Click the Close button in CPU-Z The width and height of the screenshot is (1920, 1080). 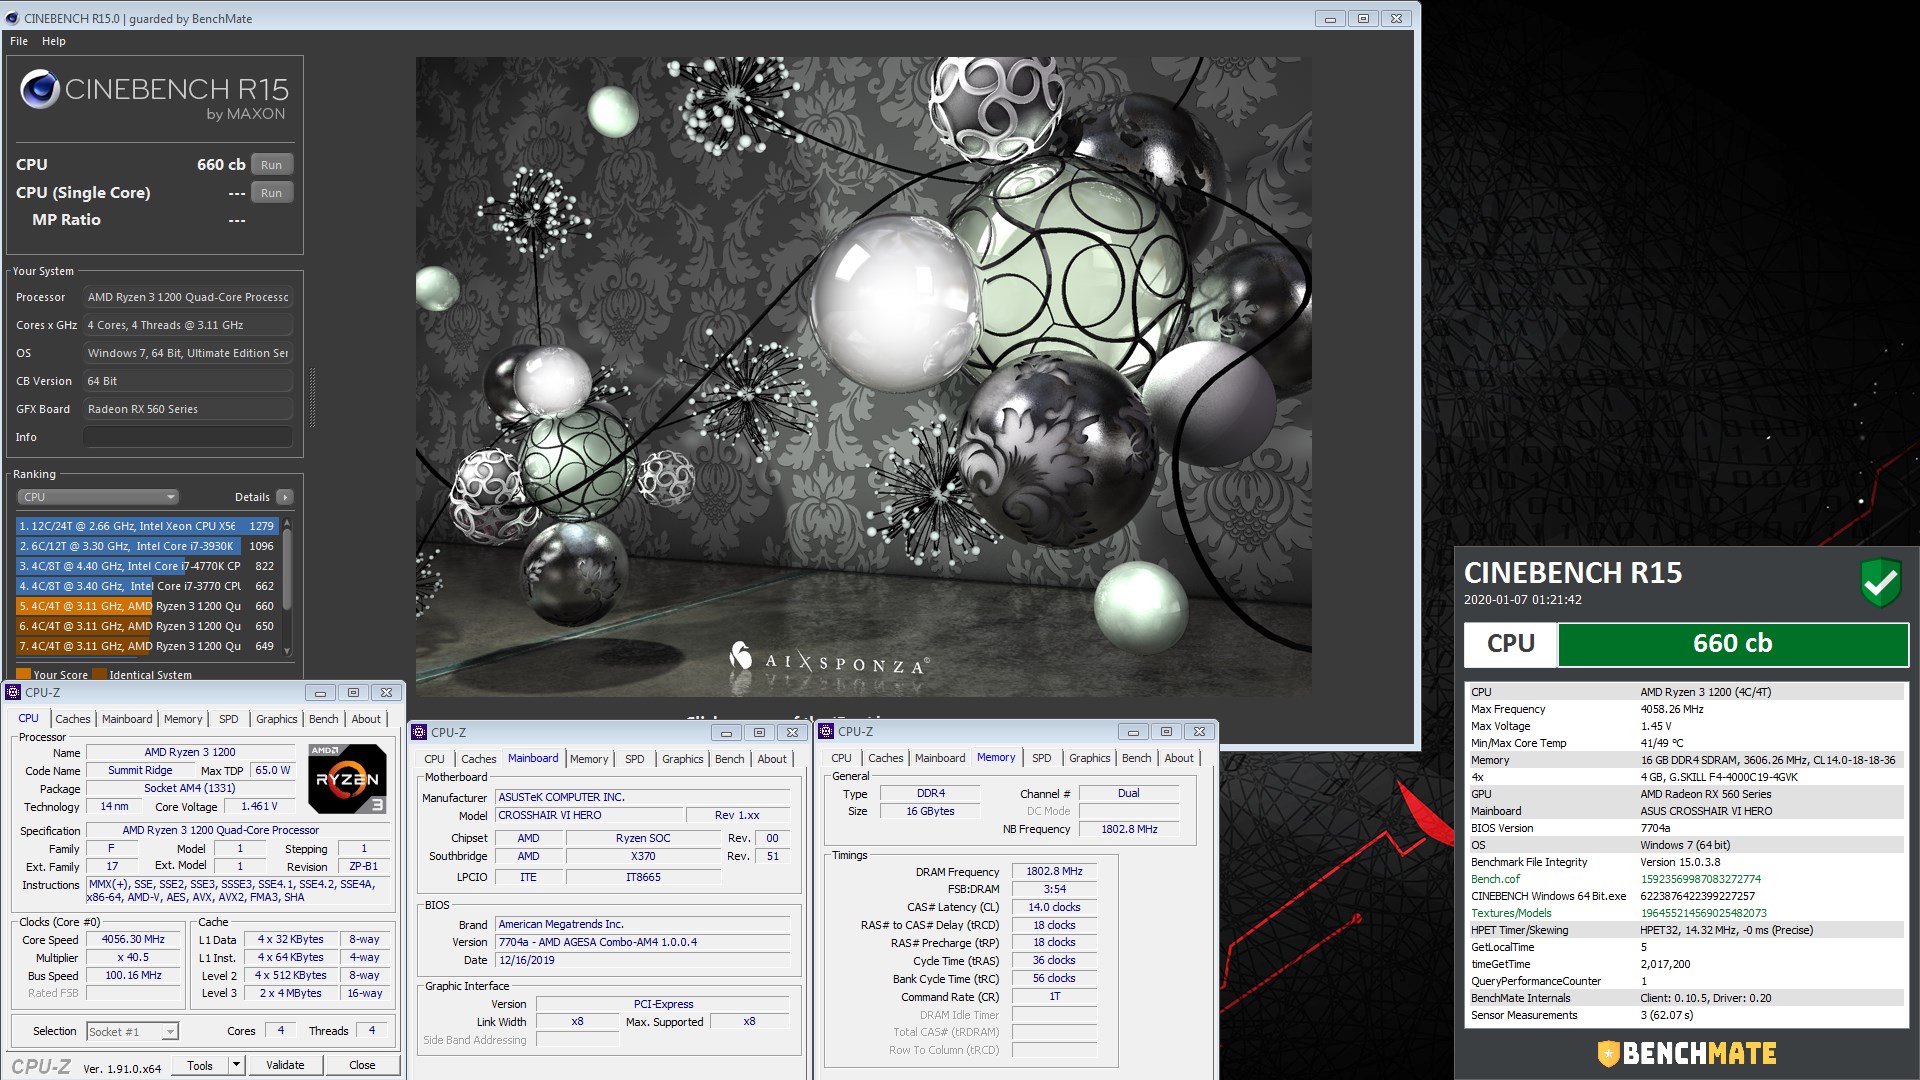click(x=362, y=1065)
